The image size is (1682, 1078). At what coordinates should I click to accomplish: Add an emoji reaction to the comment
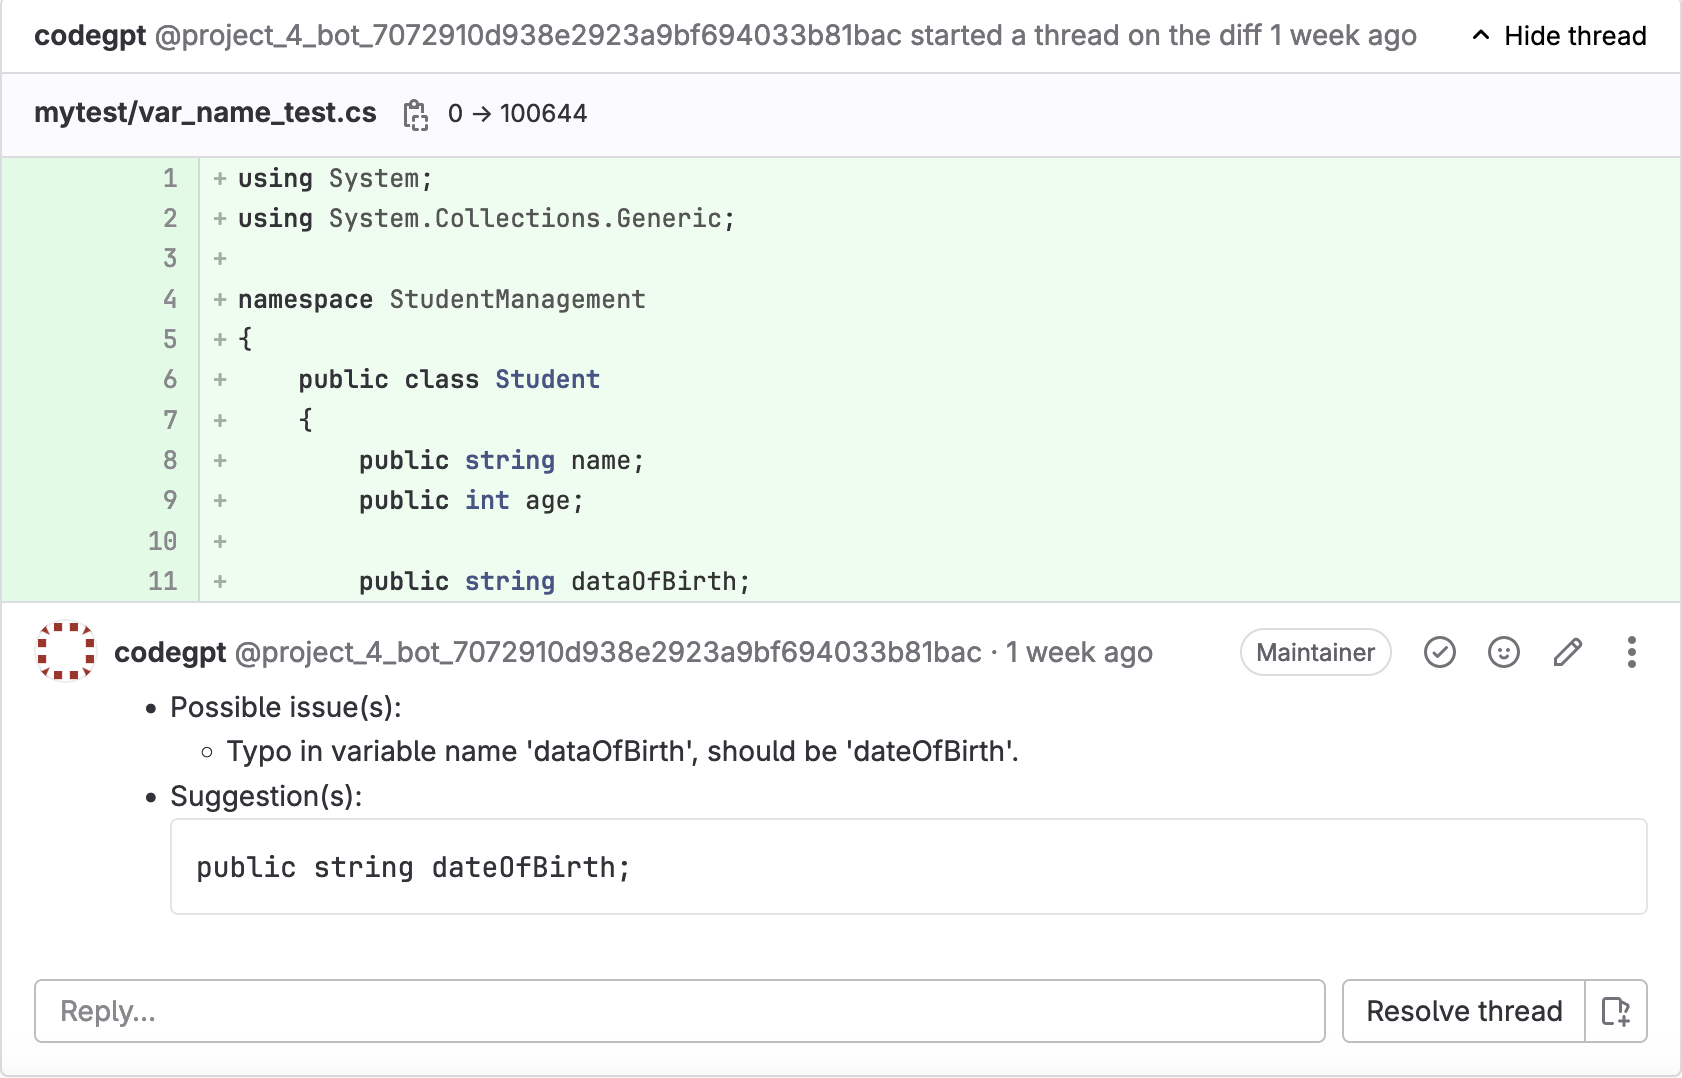1503,652
